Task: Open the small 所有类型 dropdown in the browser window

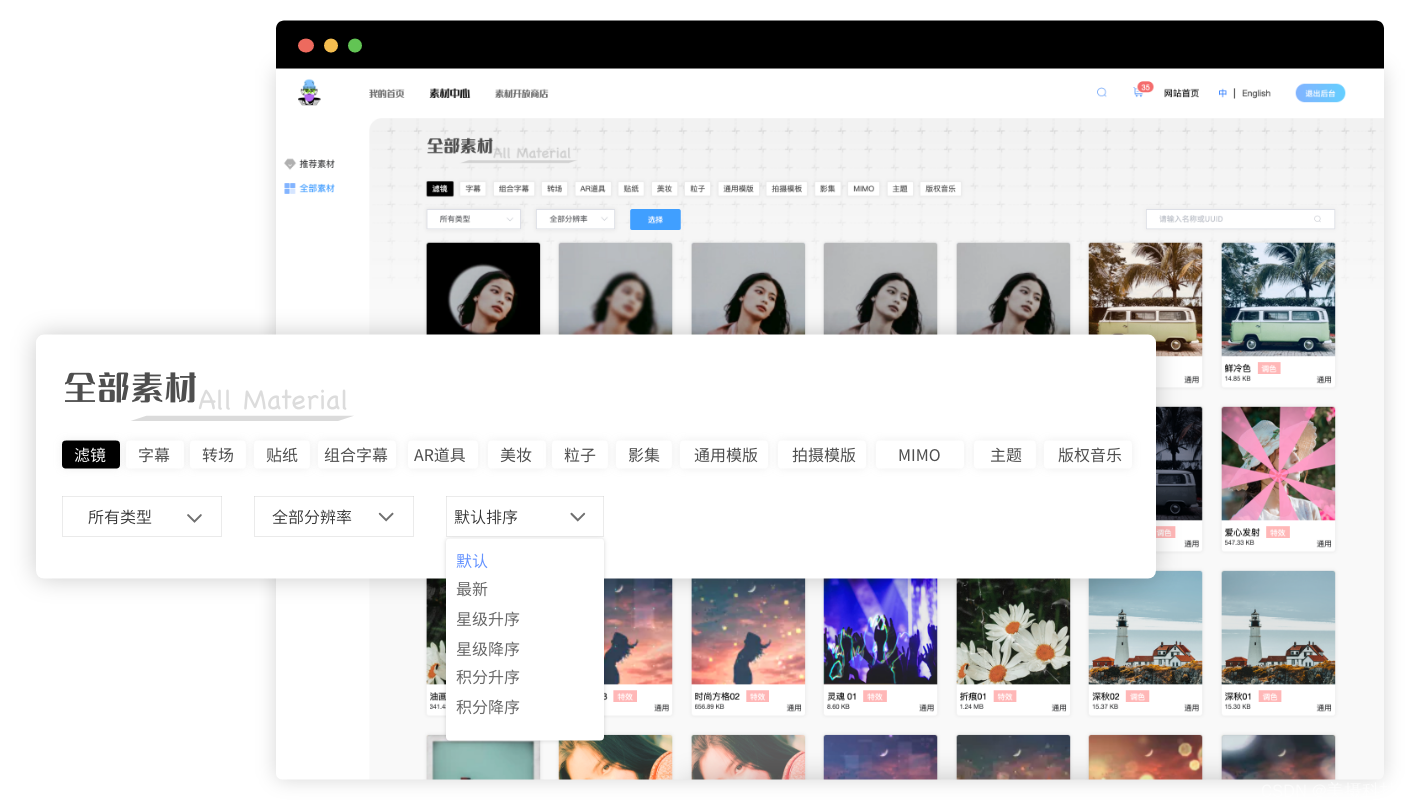Action: (473, 219)
